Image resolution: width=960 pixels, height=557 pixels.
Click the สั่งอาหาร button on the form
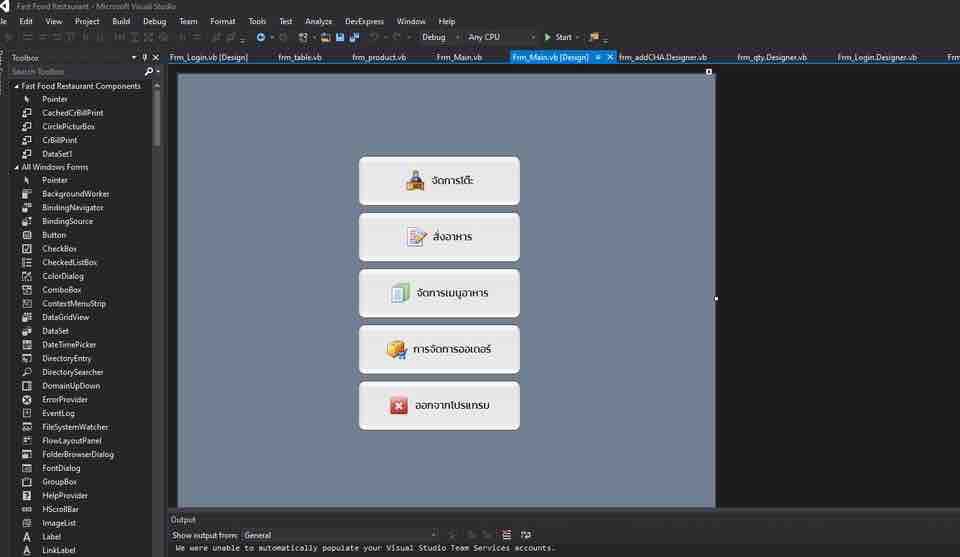point(440,237)
